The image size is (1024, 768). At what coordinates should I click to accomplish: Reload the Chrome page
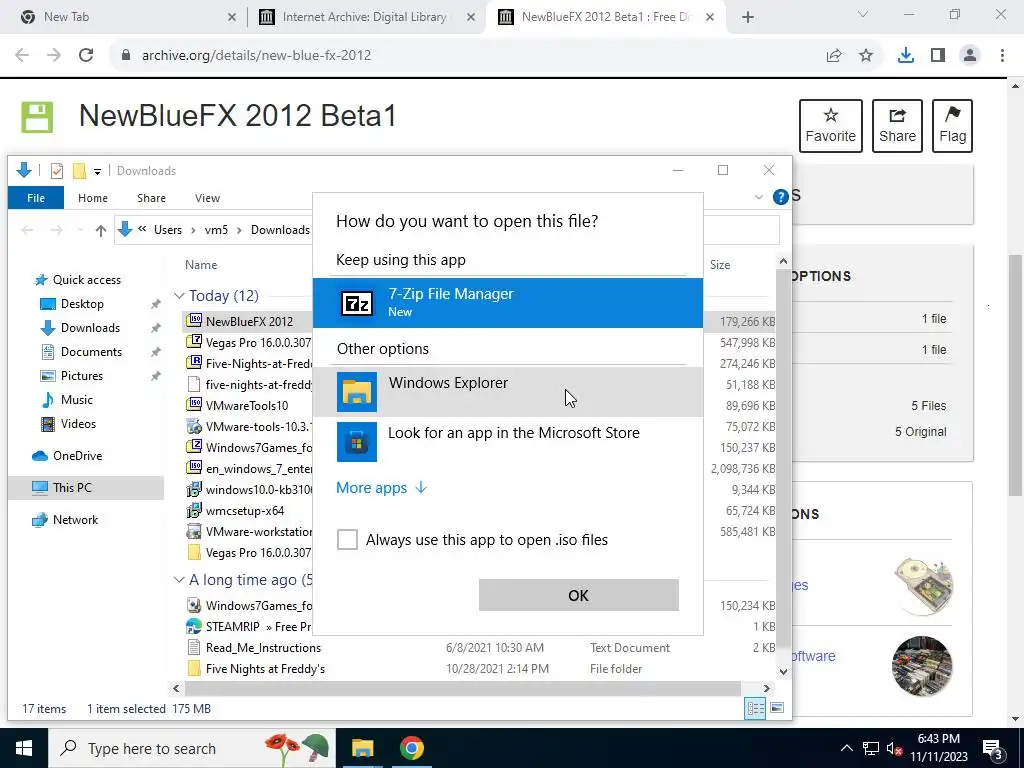click(x=86, y=56)
